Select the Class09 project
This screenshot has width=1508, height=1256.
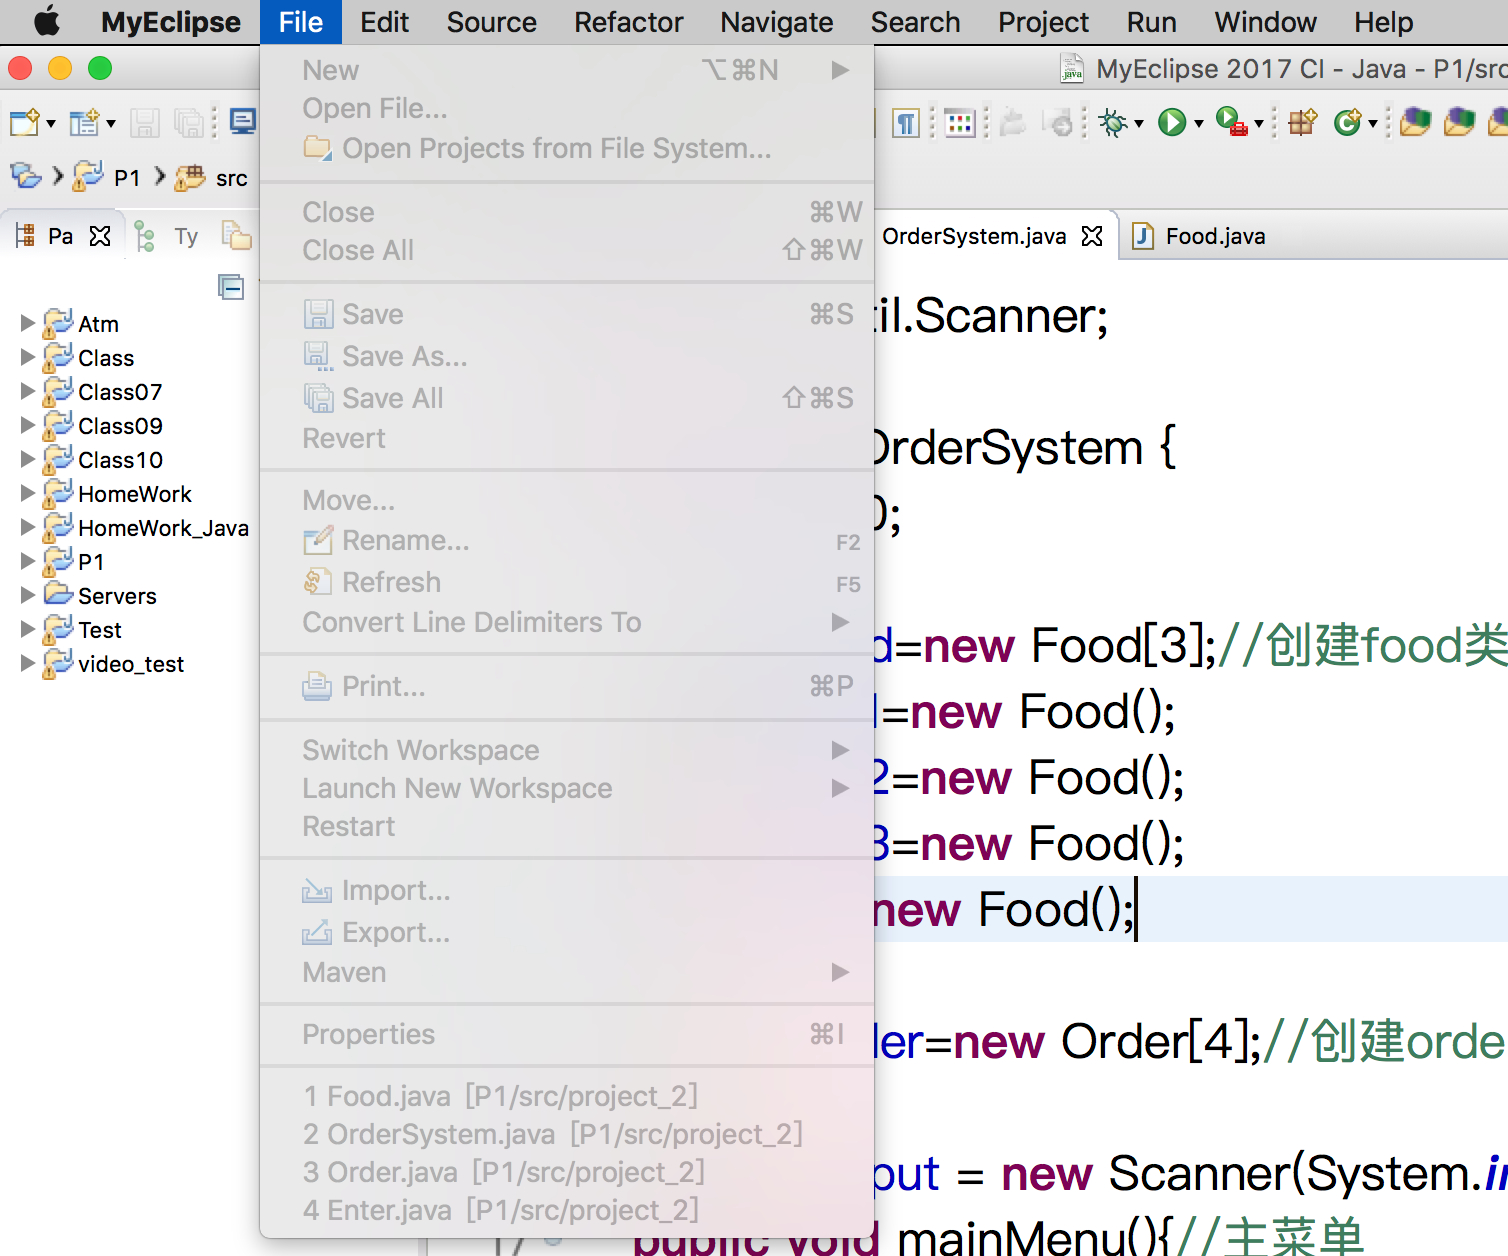click(120, 426)
